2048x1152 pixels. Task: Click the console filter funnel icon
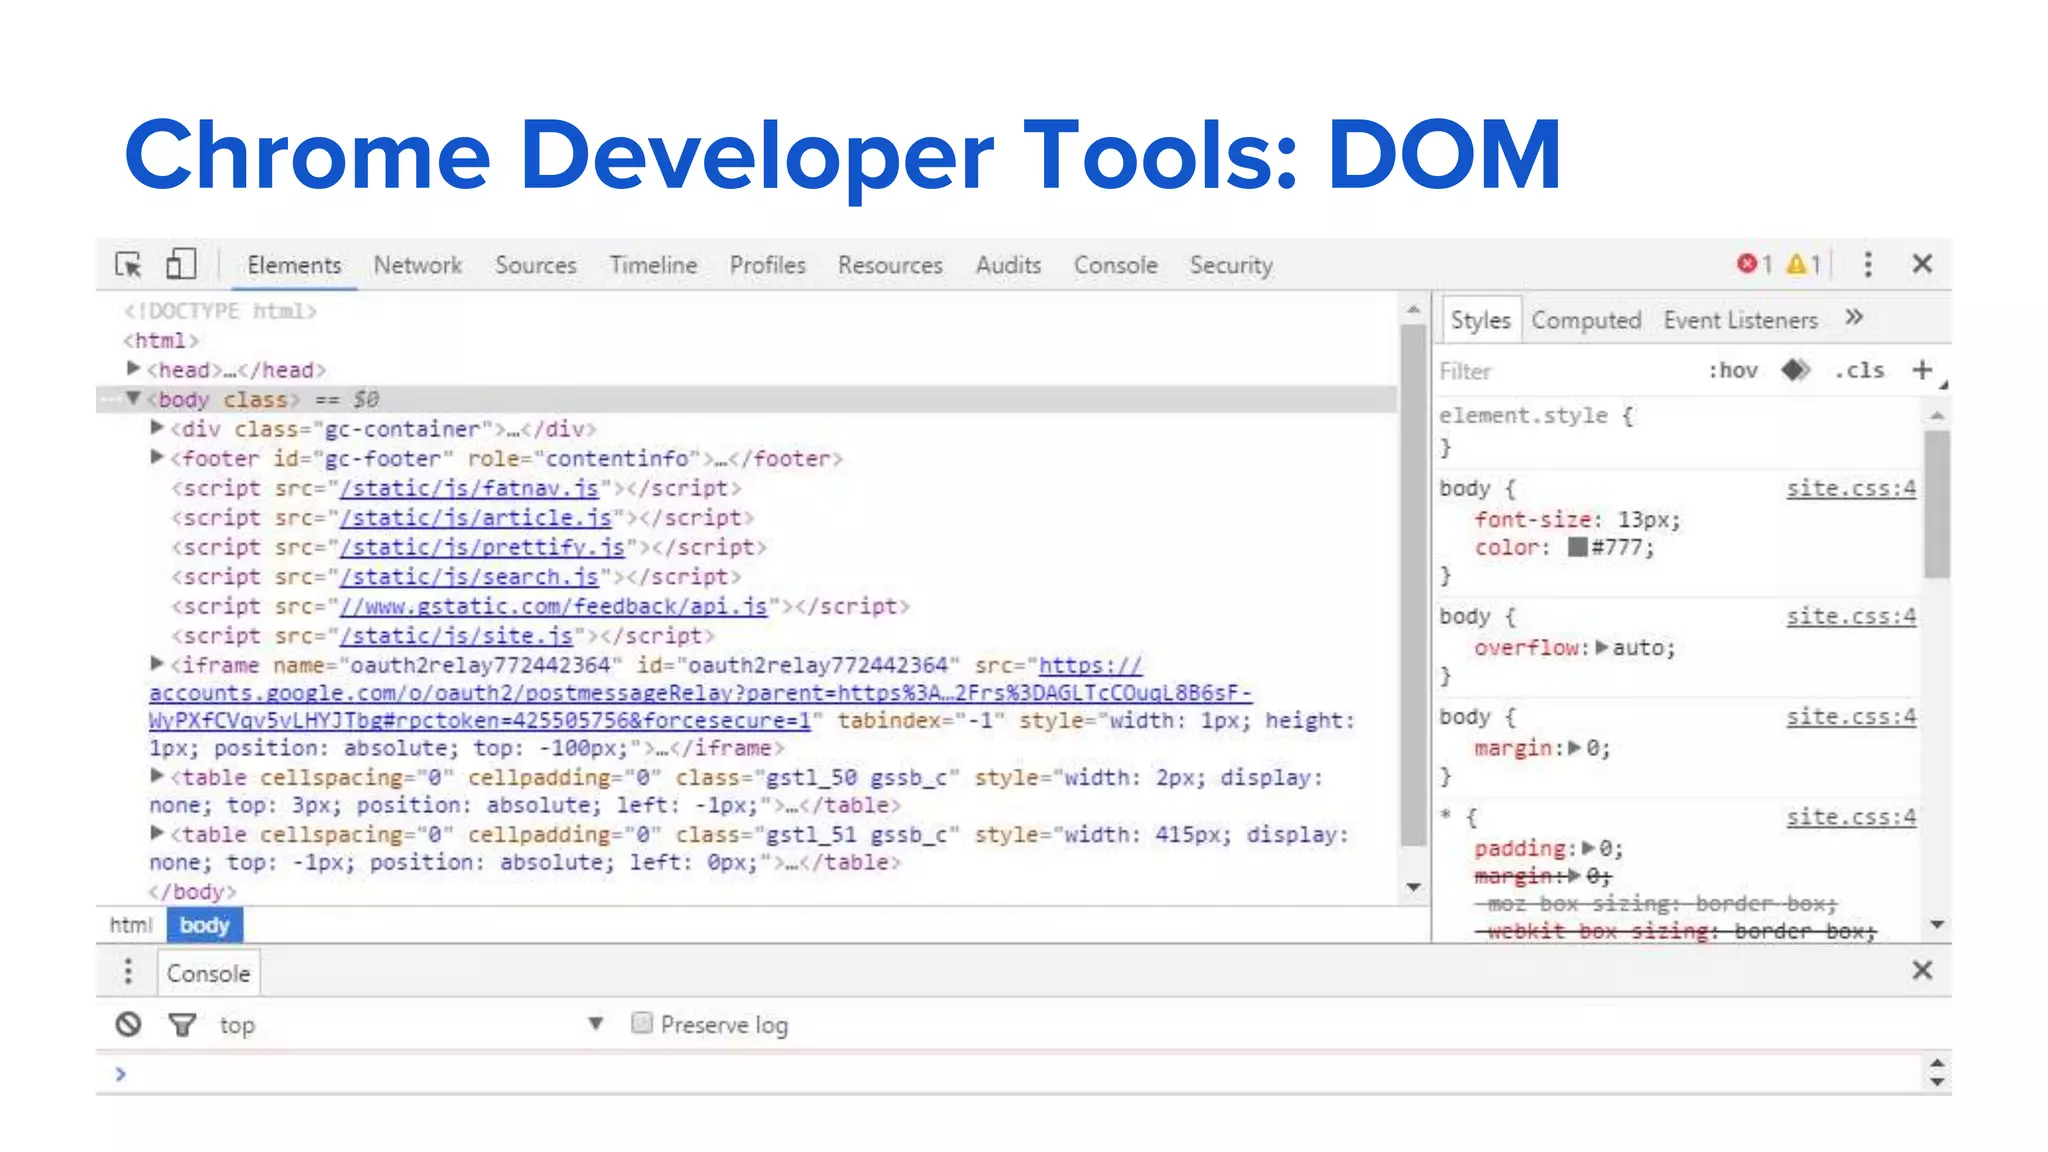182,1025
